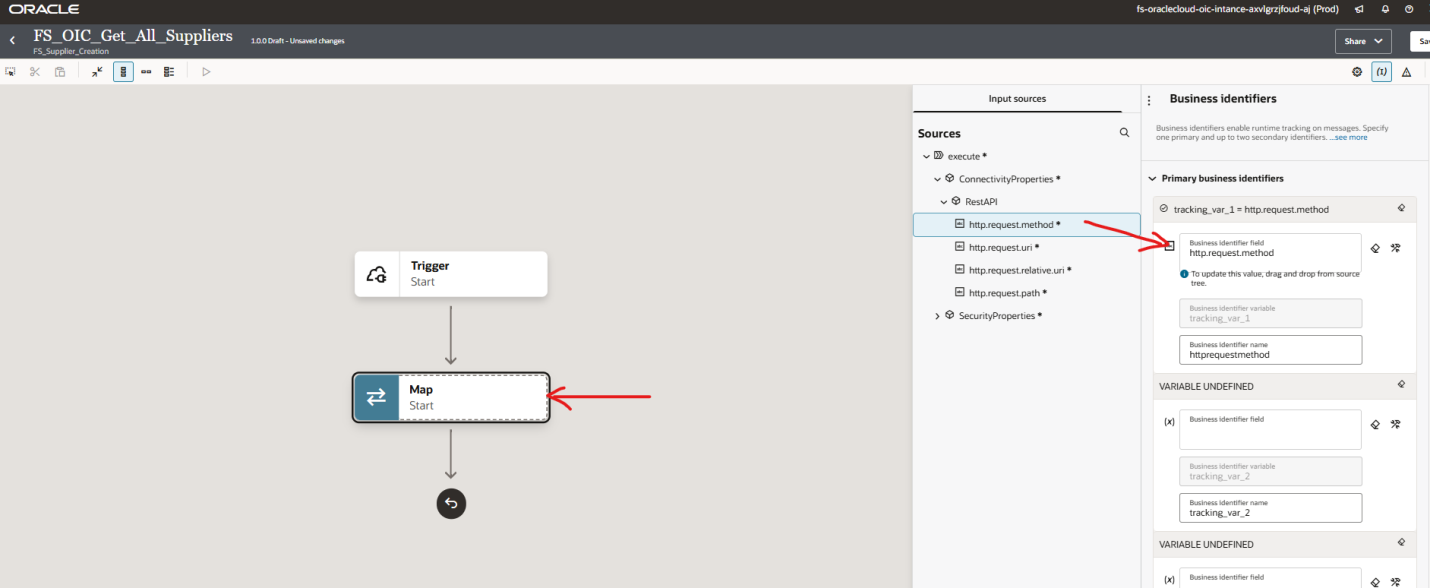Toggle the business identifiers panel button
This screenshot has height=588, width=1430.
click(1381, 72)
